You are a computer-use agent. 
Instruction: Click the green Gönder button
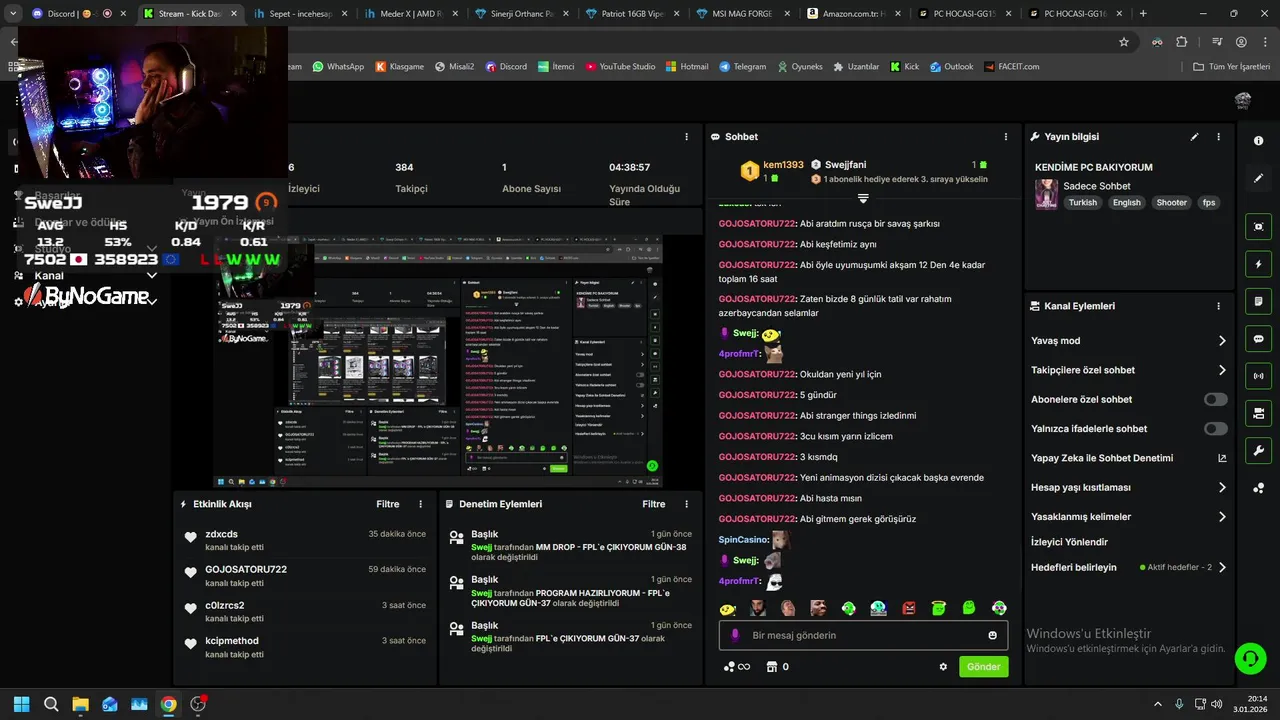pos(984,667)
